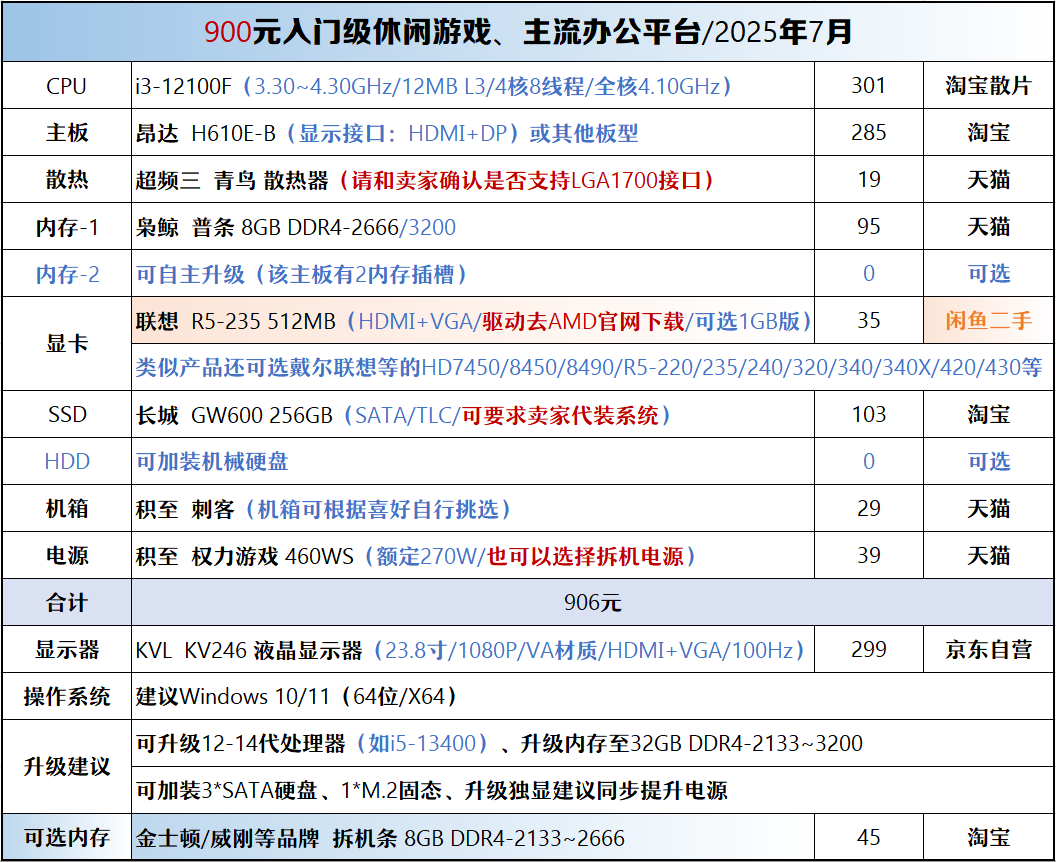
Task: Click the orange '闲鱼二手' cell
Action: [x=989, y=321]
